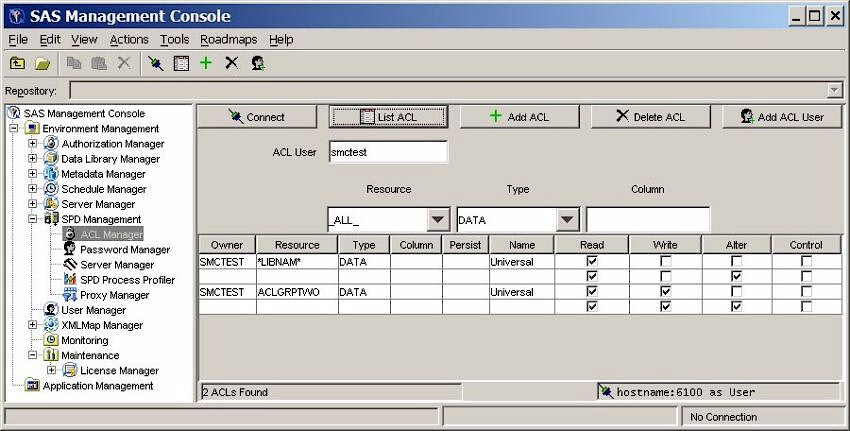850x431 pixels.
Task: Click the Add ACL User button
Action: tap(782, 117)
